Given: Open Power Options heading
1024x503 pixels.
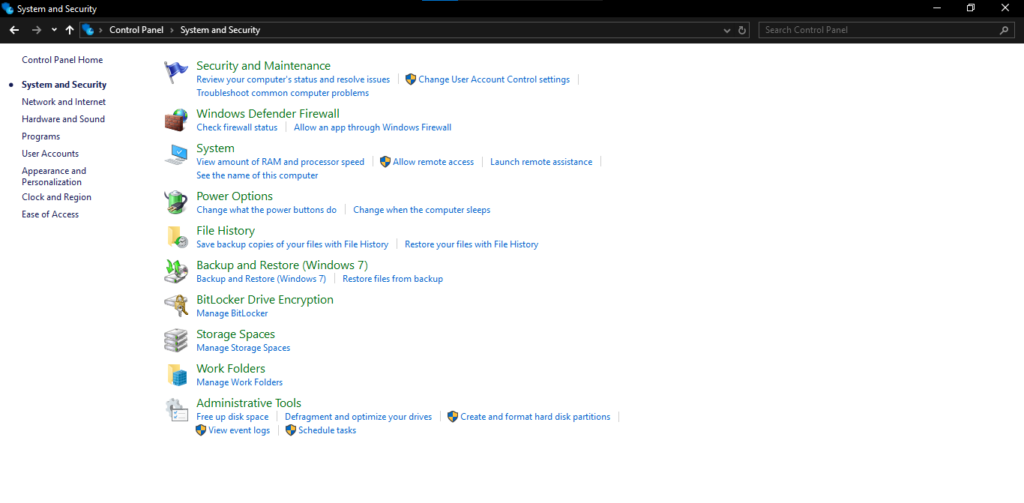Looking at the screenshot, I should tap(234, 196).
